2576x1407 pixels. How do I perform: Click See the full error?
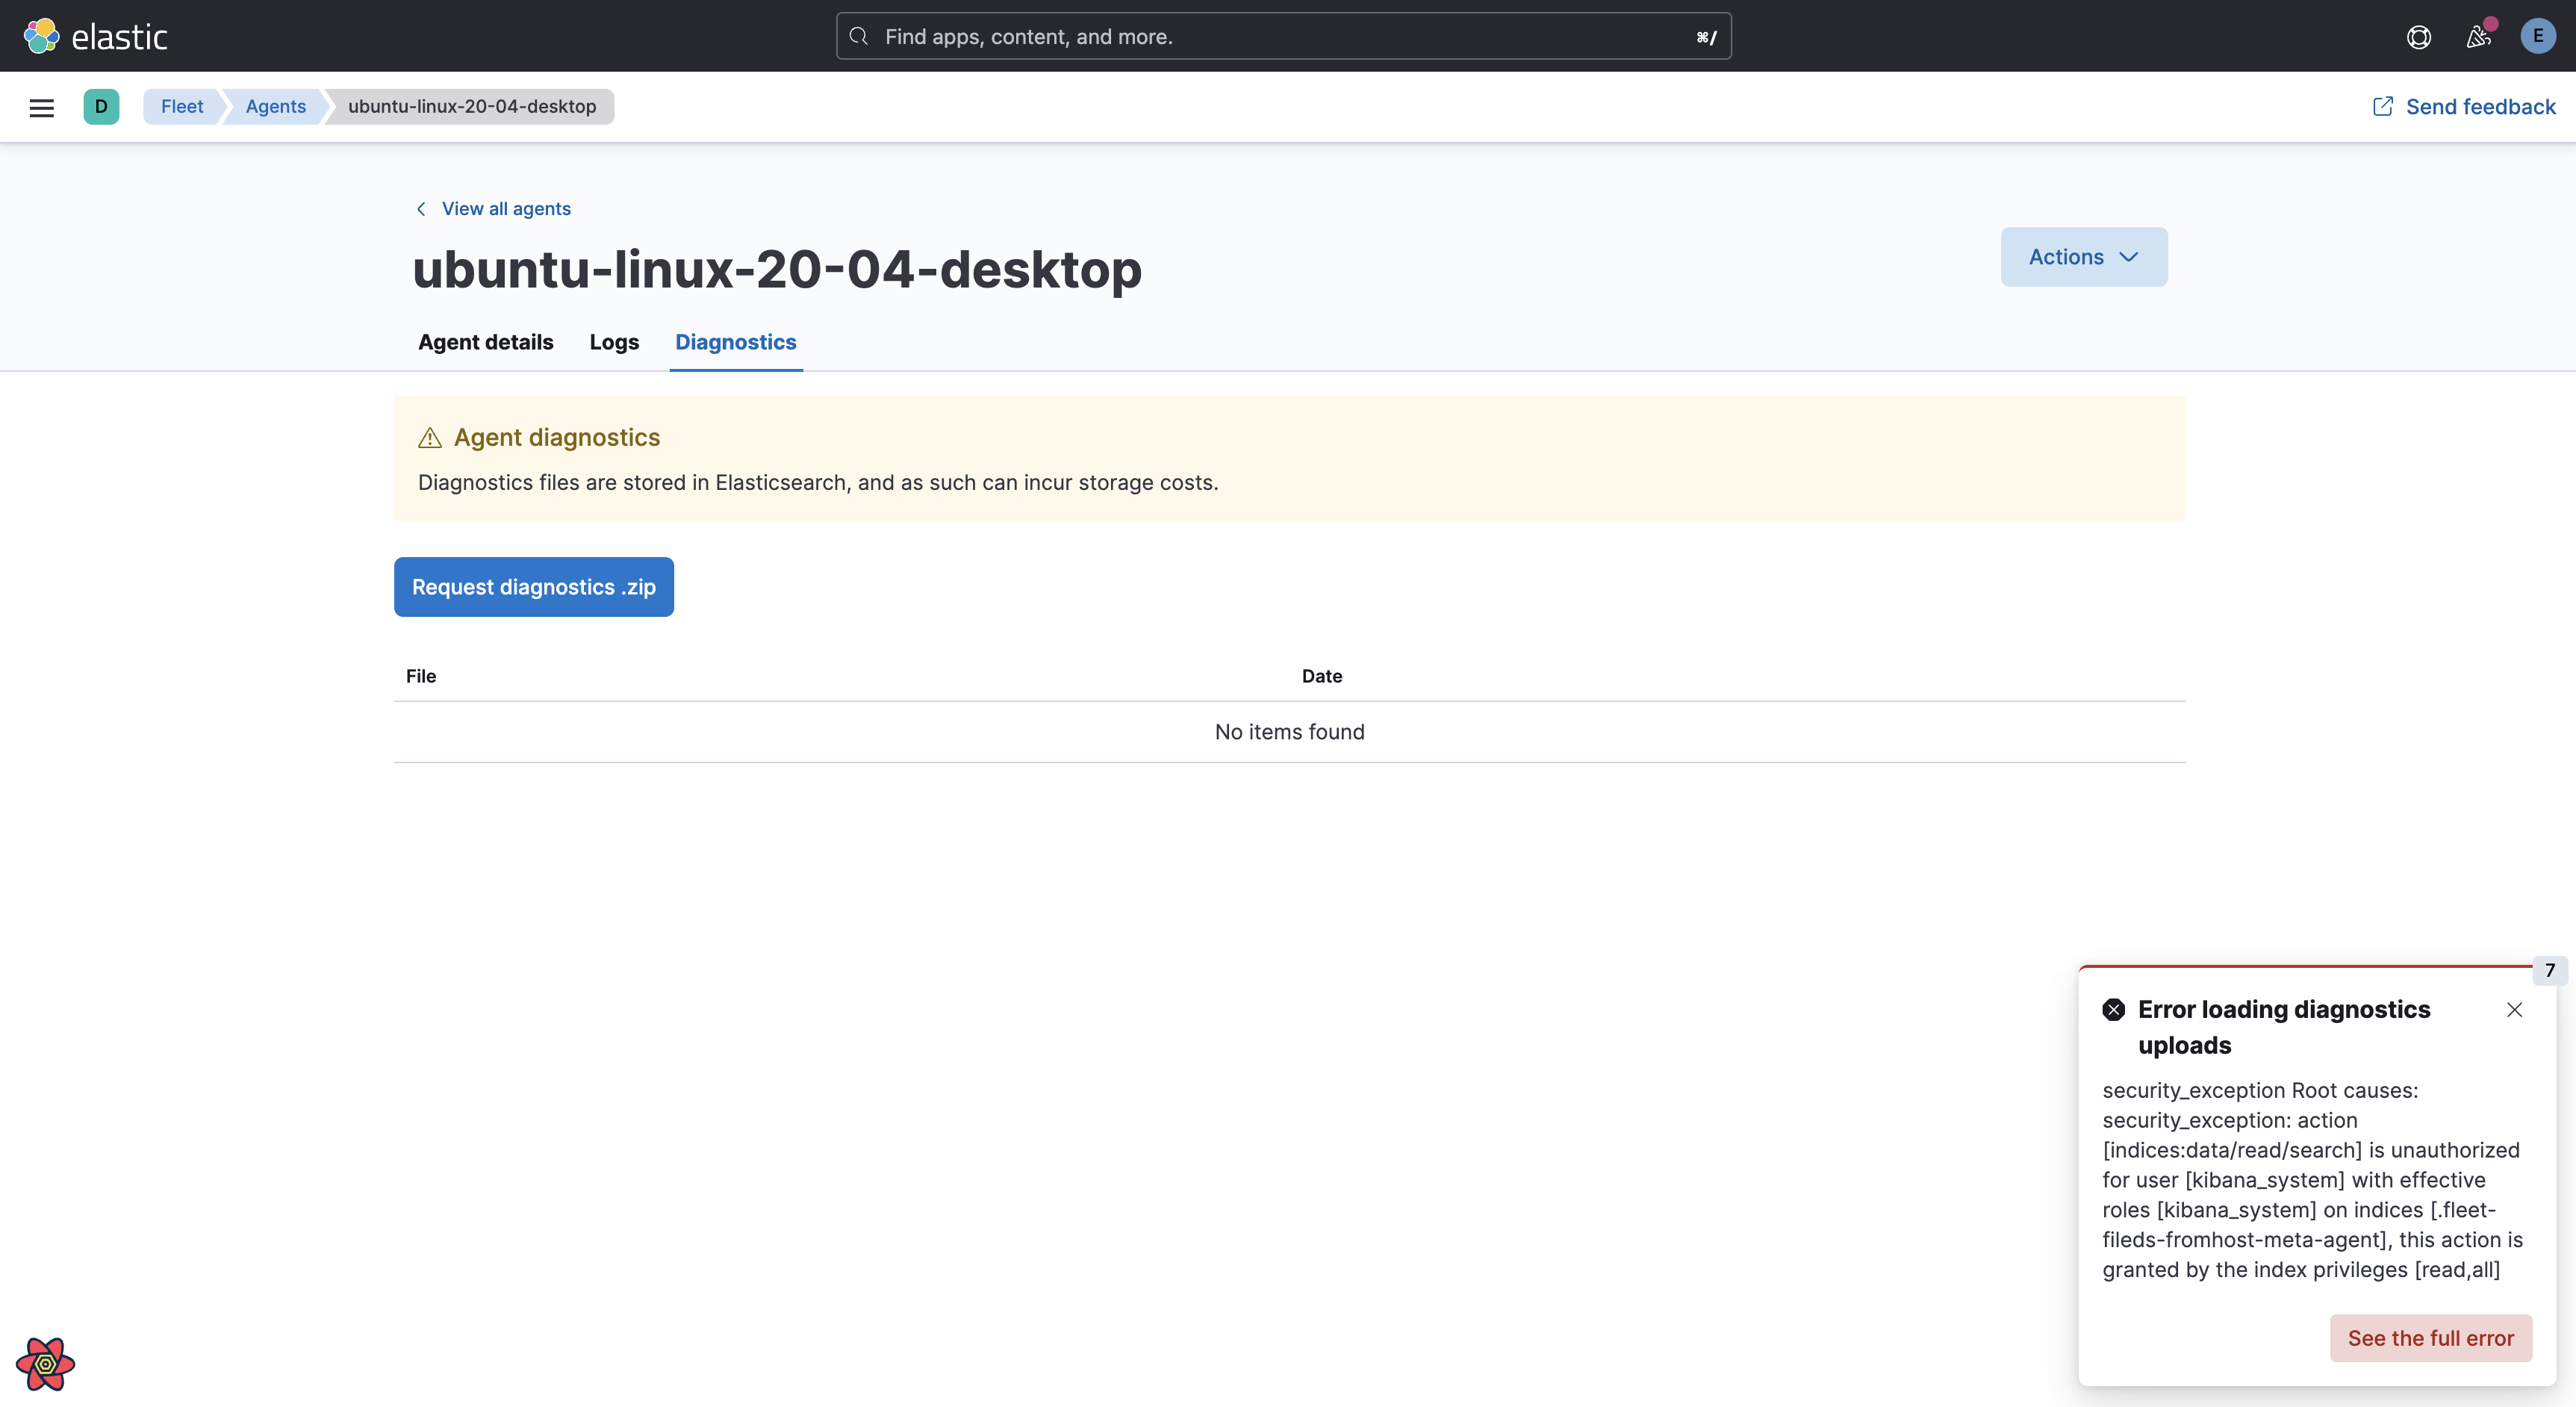click(2431, 1337)
